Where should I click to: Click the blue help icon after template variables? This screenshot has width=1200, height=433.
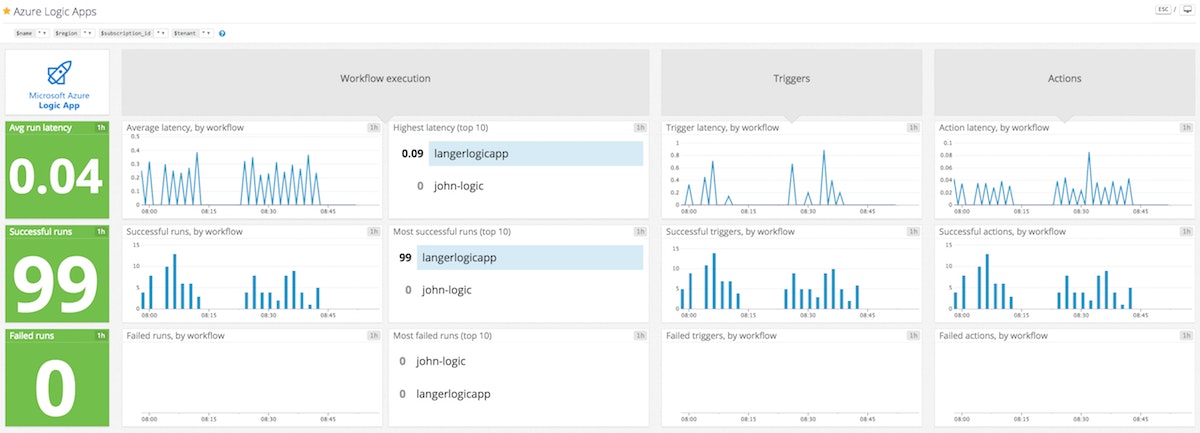coord(222,33)
